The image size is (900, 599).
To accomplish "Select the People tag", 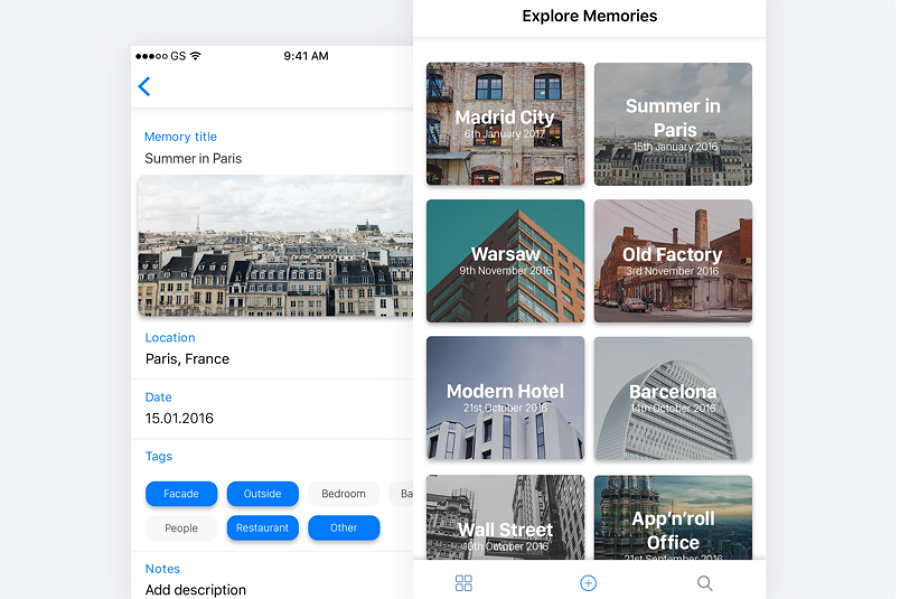I will pos(181,528).
